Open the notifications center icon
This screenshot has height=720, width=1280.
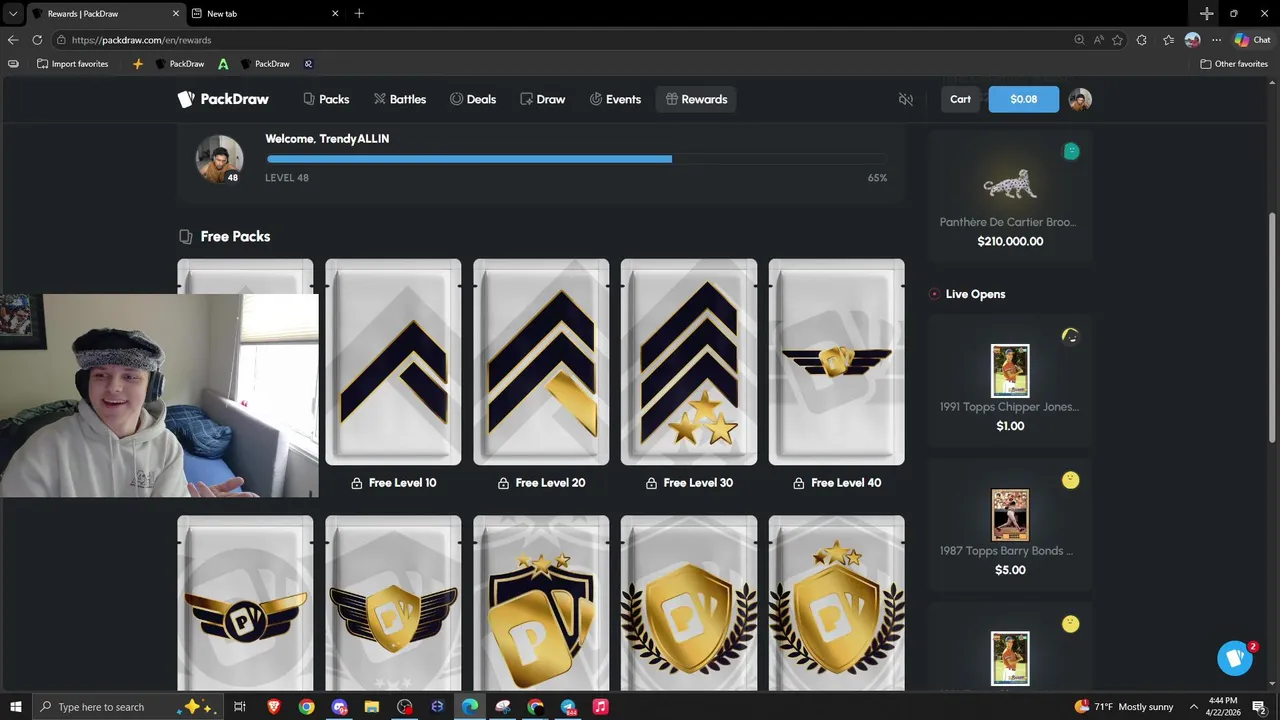point(1259,707)
